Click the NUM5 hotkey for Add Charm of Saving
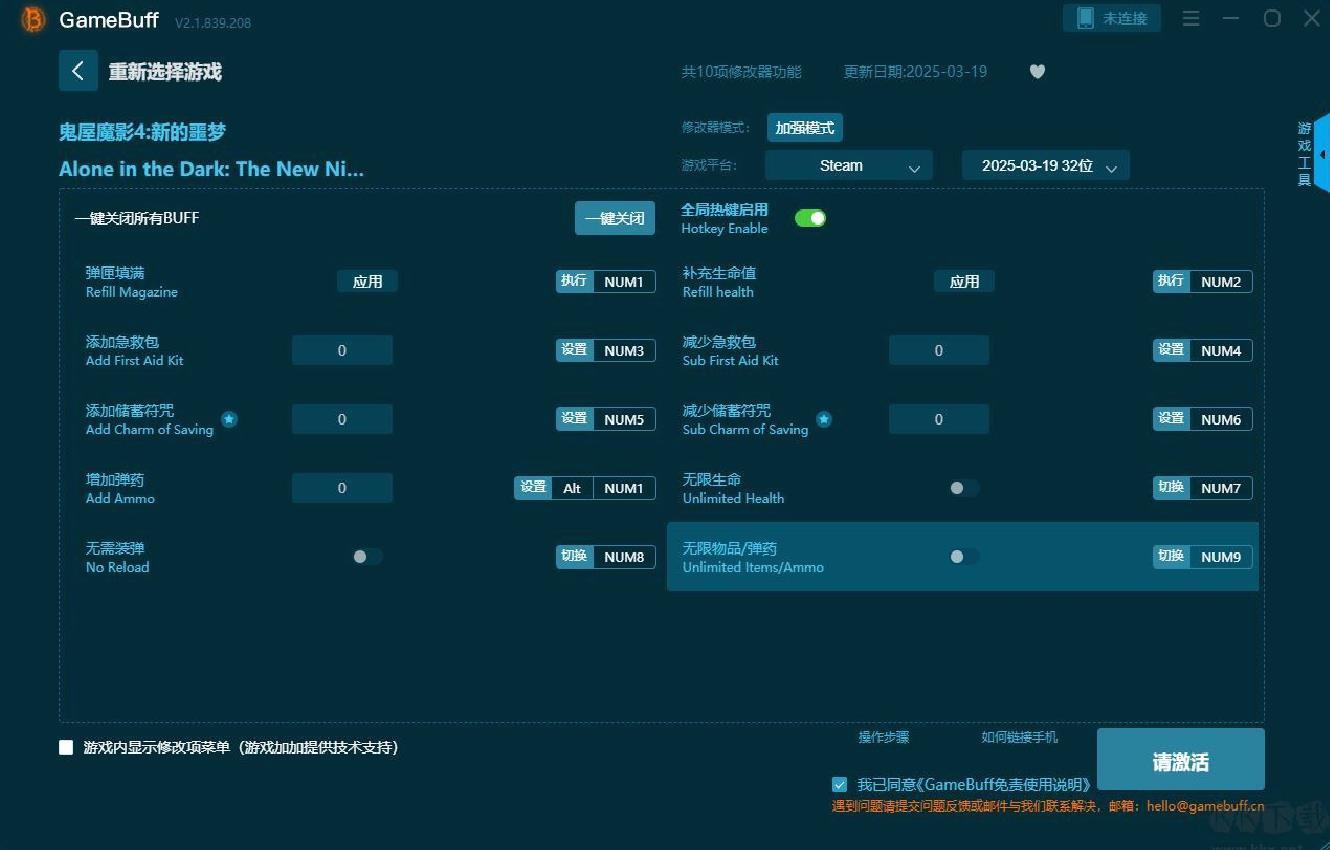 (x=624, y=420)
